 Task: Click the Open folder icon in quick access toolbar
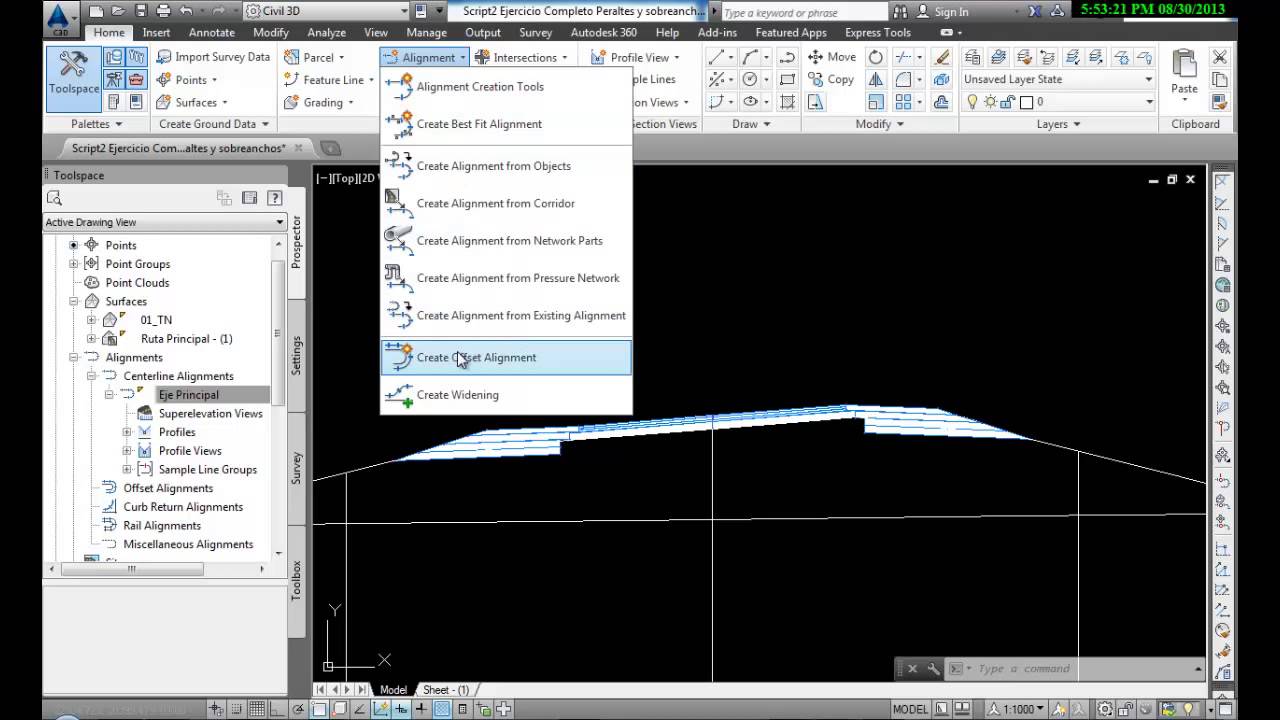[118, 12]
